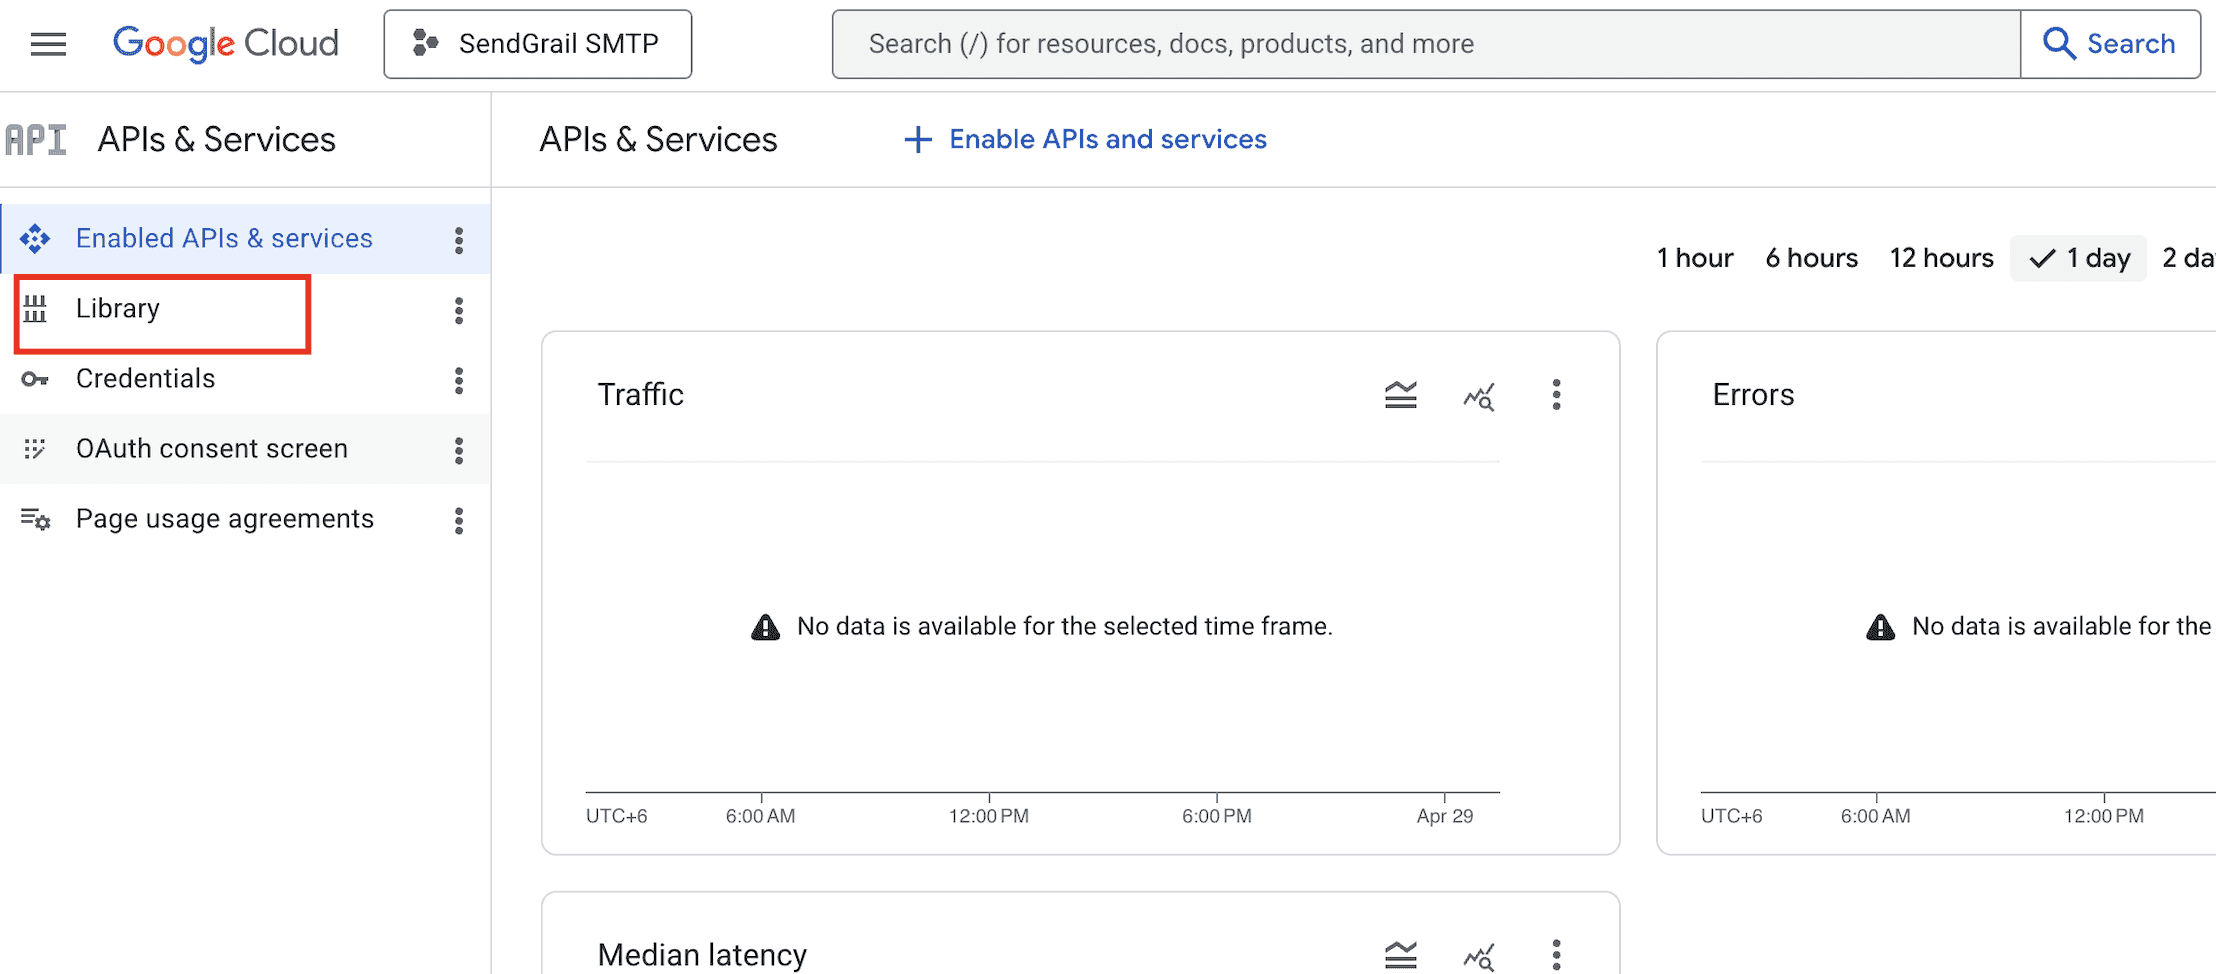Select the 6 hours time range
Viewport: 2216px width, 974px height.
tap(1811, 258)
